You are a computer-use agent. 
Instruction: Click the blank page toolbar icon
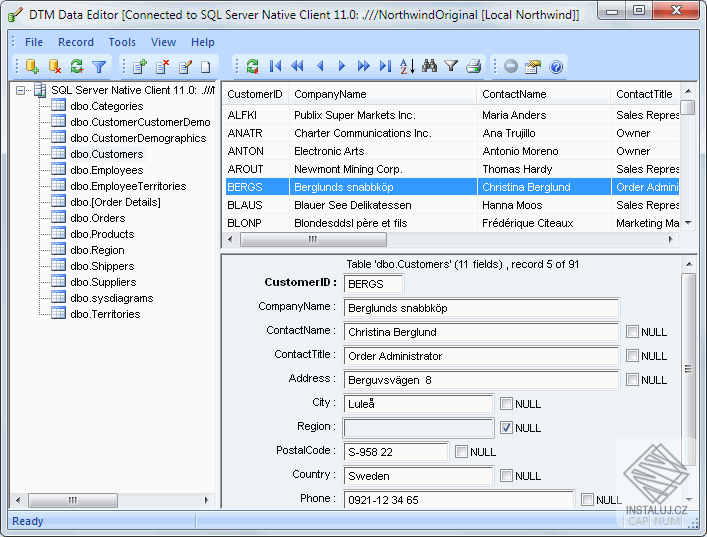[x=206, y=67]
